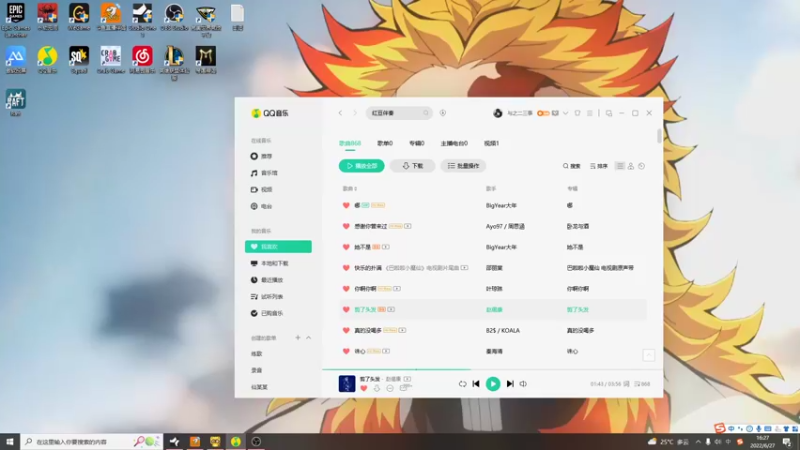This screenshot has width=800, height=450.
Task: Click the song-title column header to sort
Action: click(x=349, y=189)
